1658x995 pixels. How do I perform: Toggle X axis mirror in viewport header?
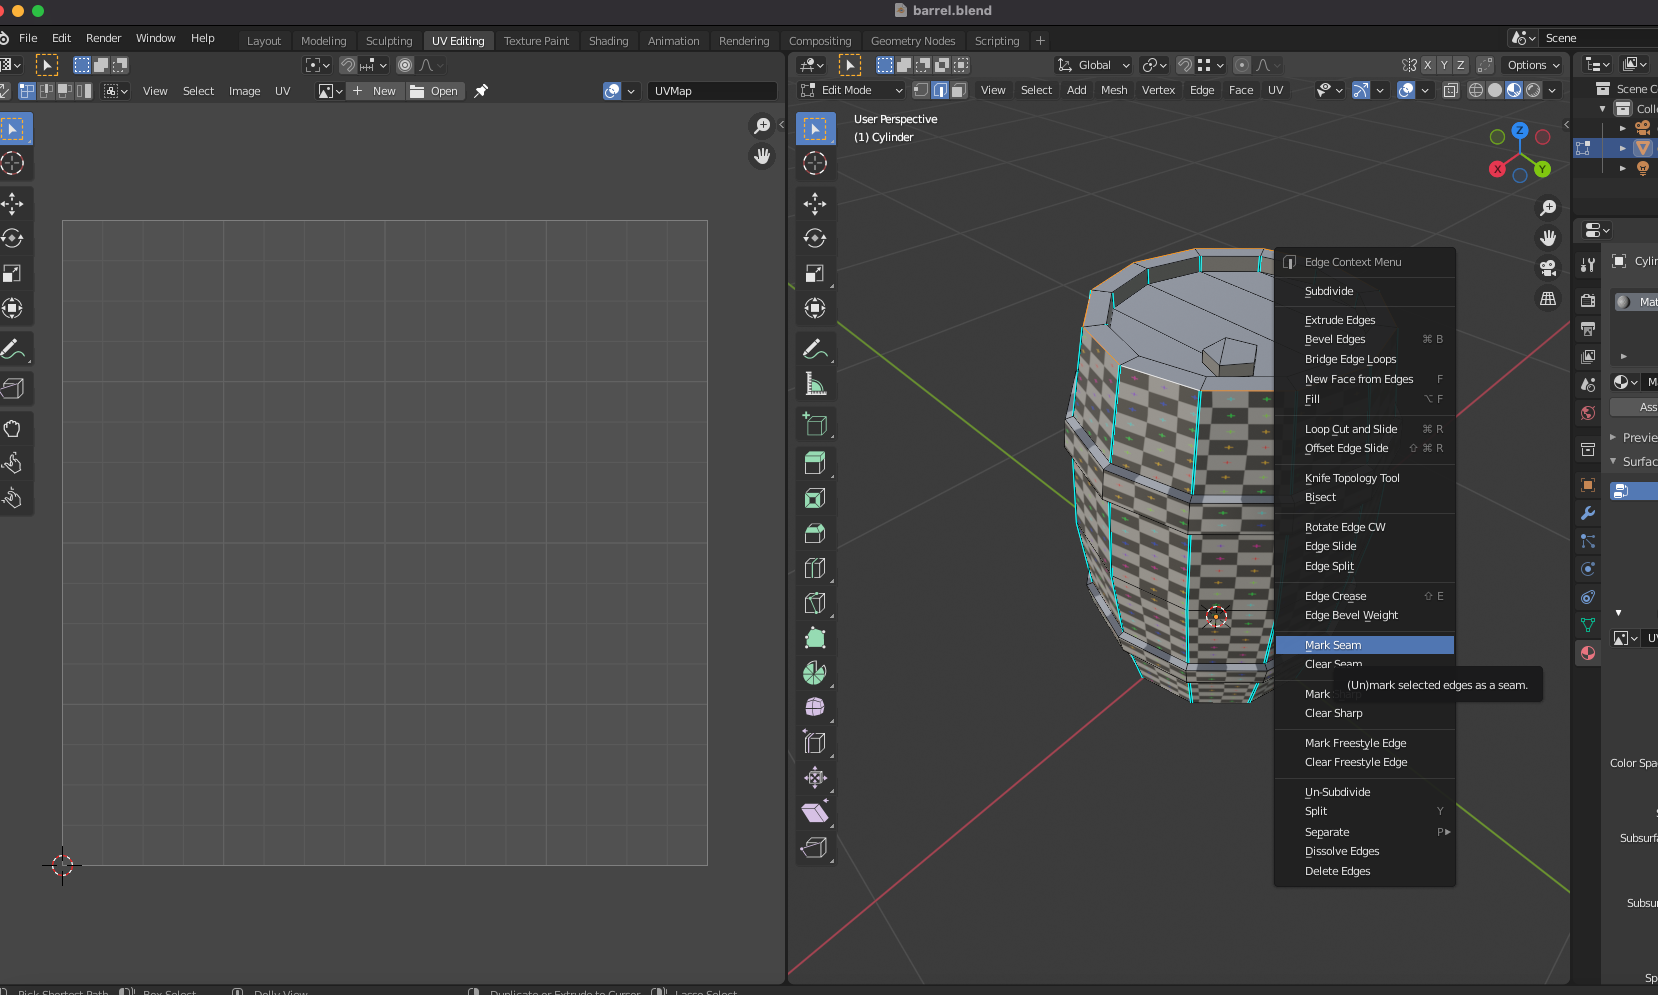click(1428, 65)
